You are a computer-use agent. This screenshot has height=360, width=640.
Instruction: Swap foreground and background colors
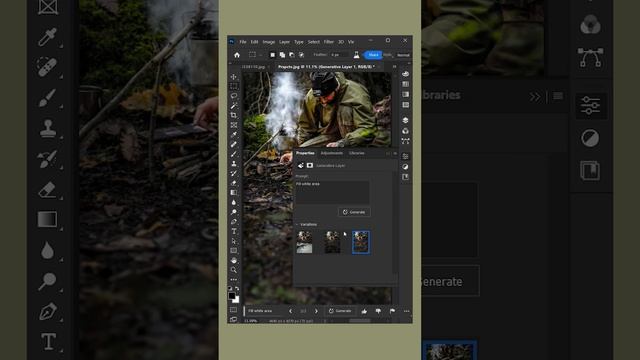237,289
